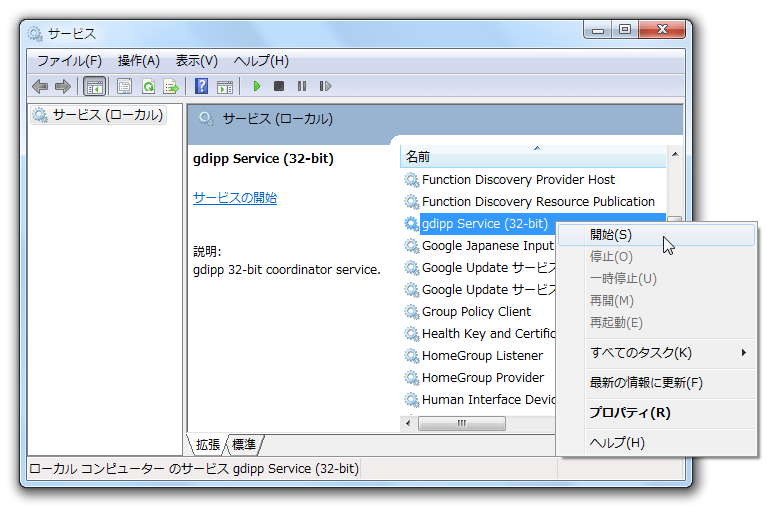Select the HomeGroup Listener row
The height and width of the screenshot is (509, 767).
(x=479, y=356)
